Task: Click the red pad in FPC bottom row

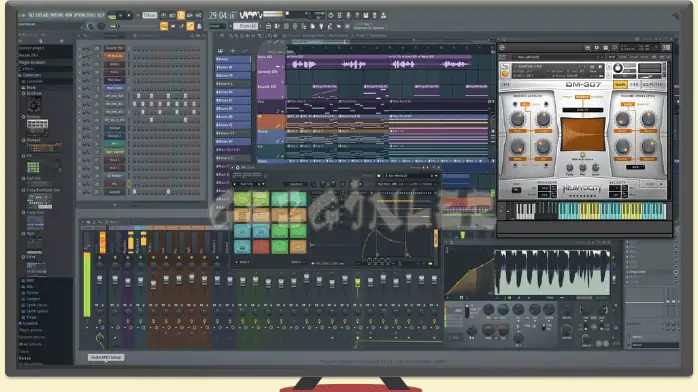Action: click(x=261, y=246)
